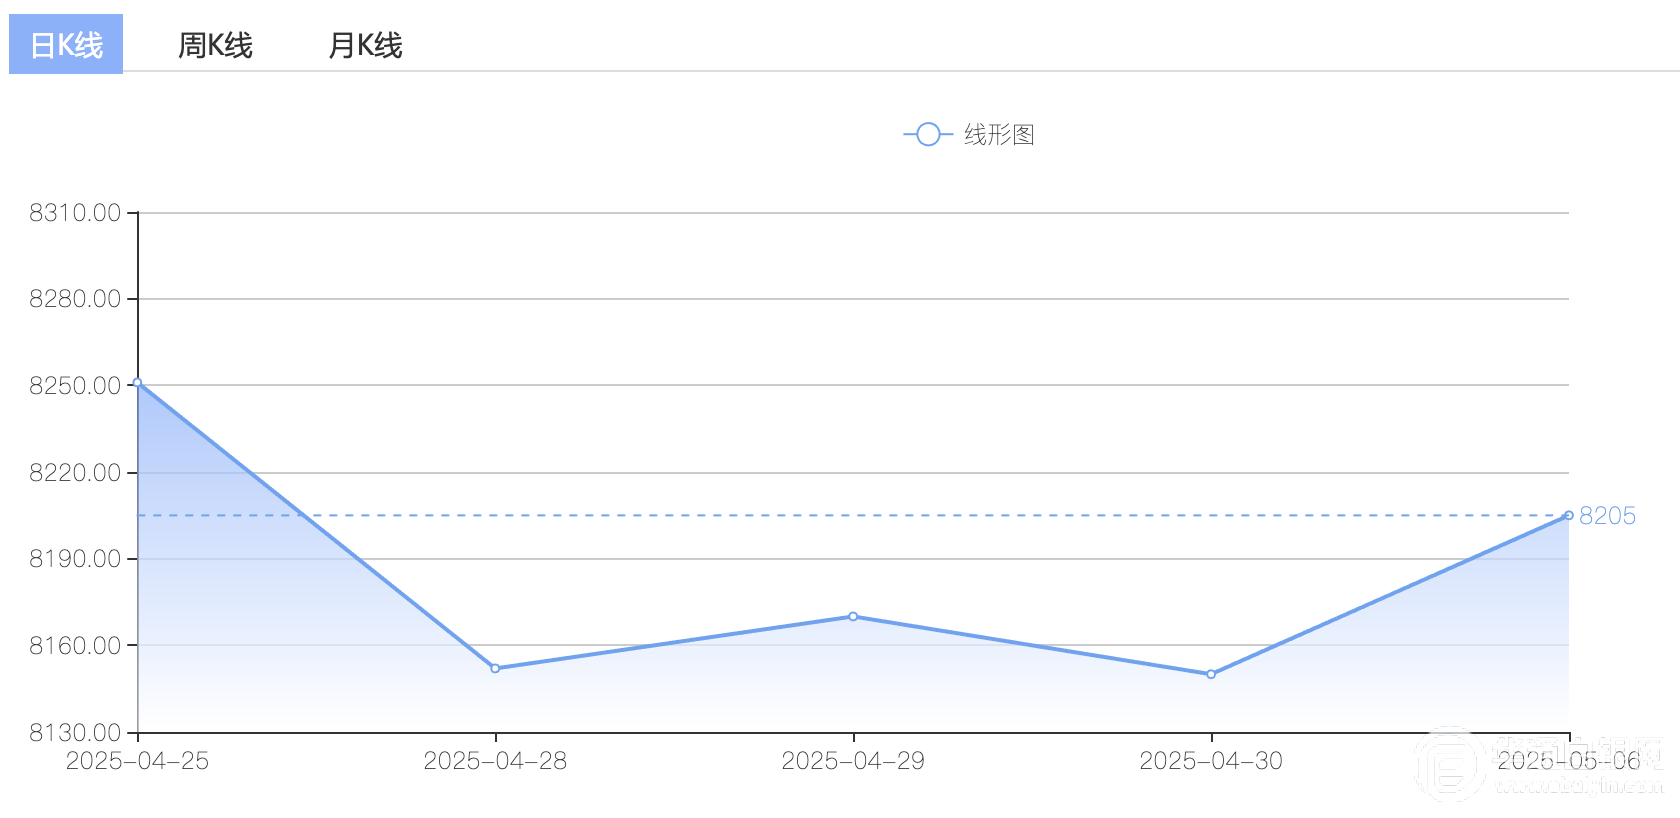The width and height of the screenshot is (1680, 818).
Task: Toggle the 线形图 legend circle marker
Action: pyautogui.click(x=928, y=134)
